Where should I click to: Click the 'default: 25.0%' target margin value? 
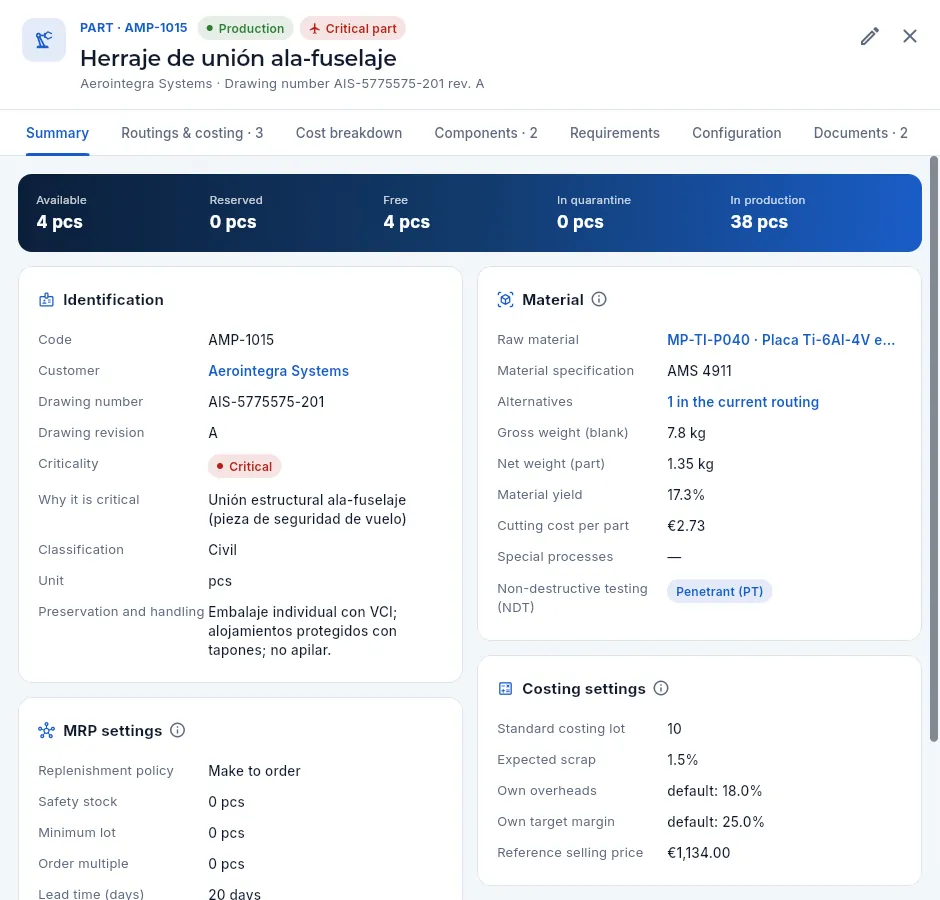(716, 822)
